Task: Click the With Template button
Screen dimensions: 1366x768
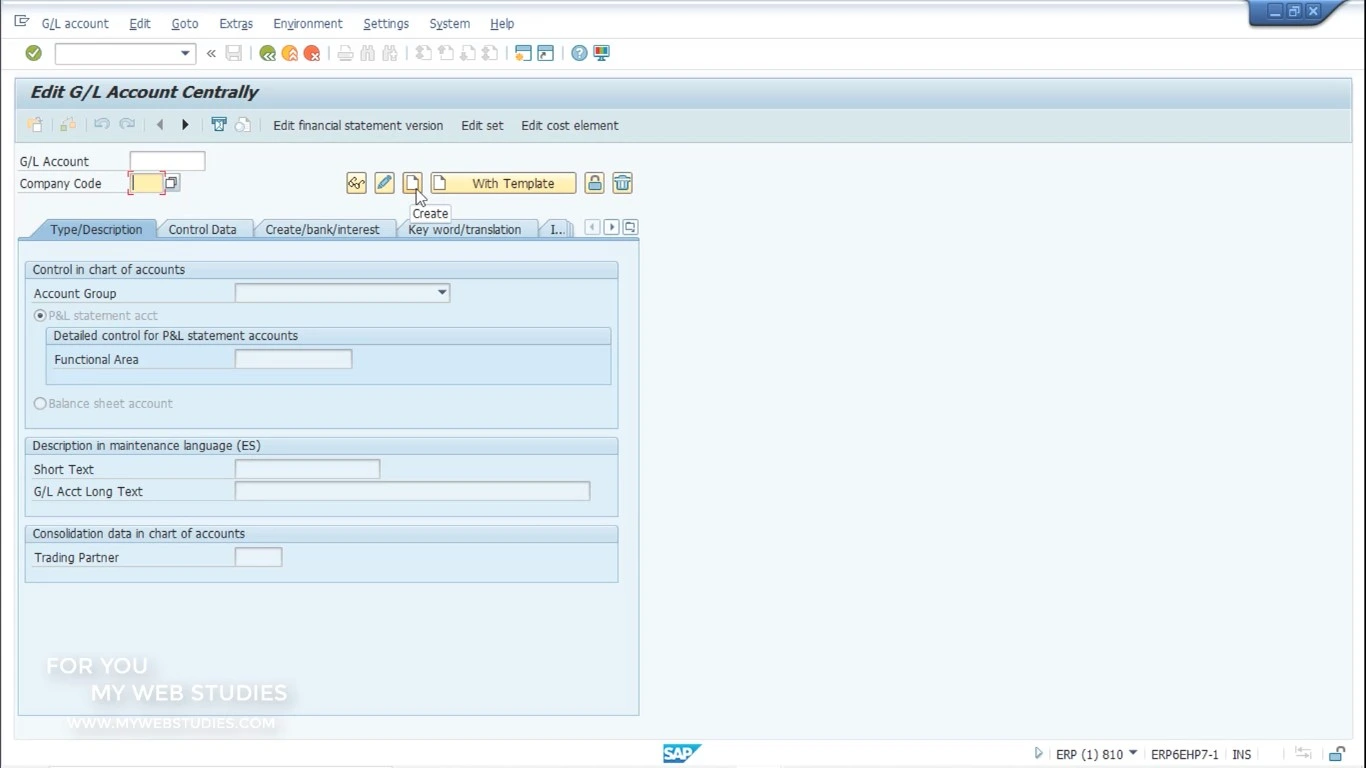Action: (503, 183)
